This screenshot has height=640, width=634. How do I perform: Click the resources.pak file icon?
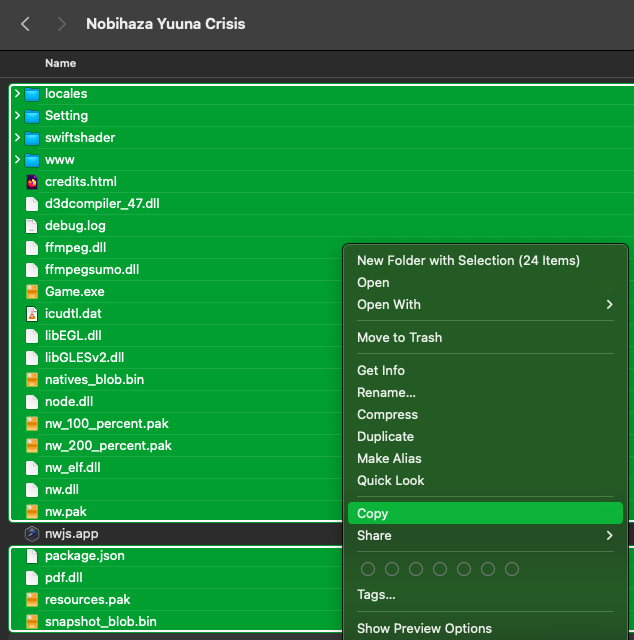pos(32,600)
